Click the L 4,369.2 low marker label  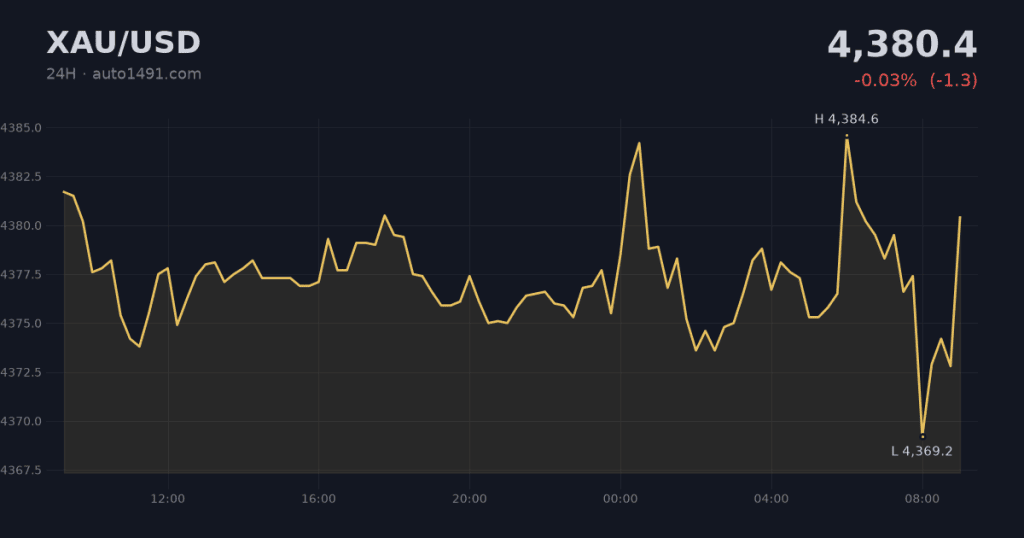pos(921,451)
